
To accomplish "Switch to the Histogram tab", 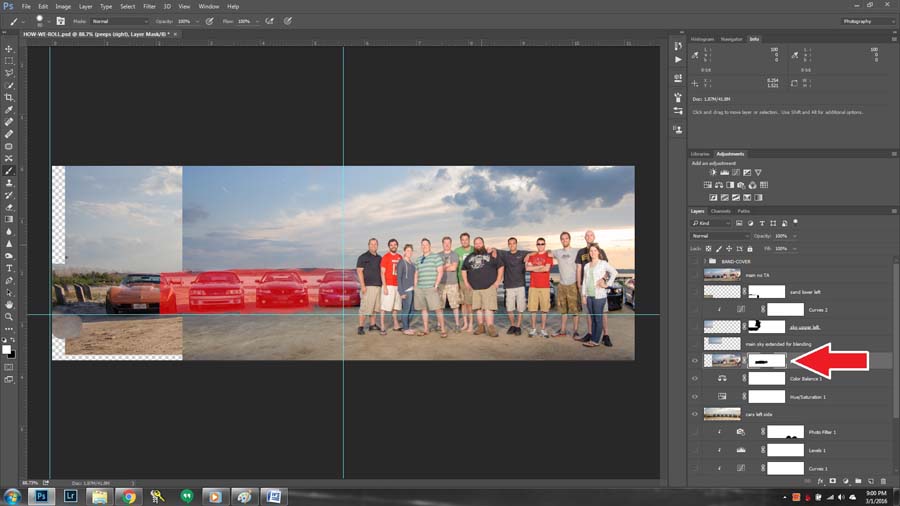I will (x=702, y=39).
